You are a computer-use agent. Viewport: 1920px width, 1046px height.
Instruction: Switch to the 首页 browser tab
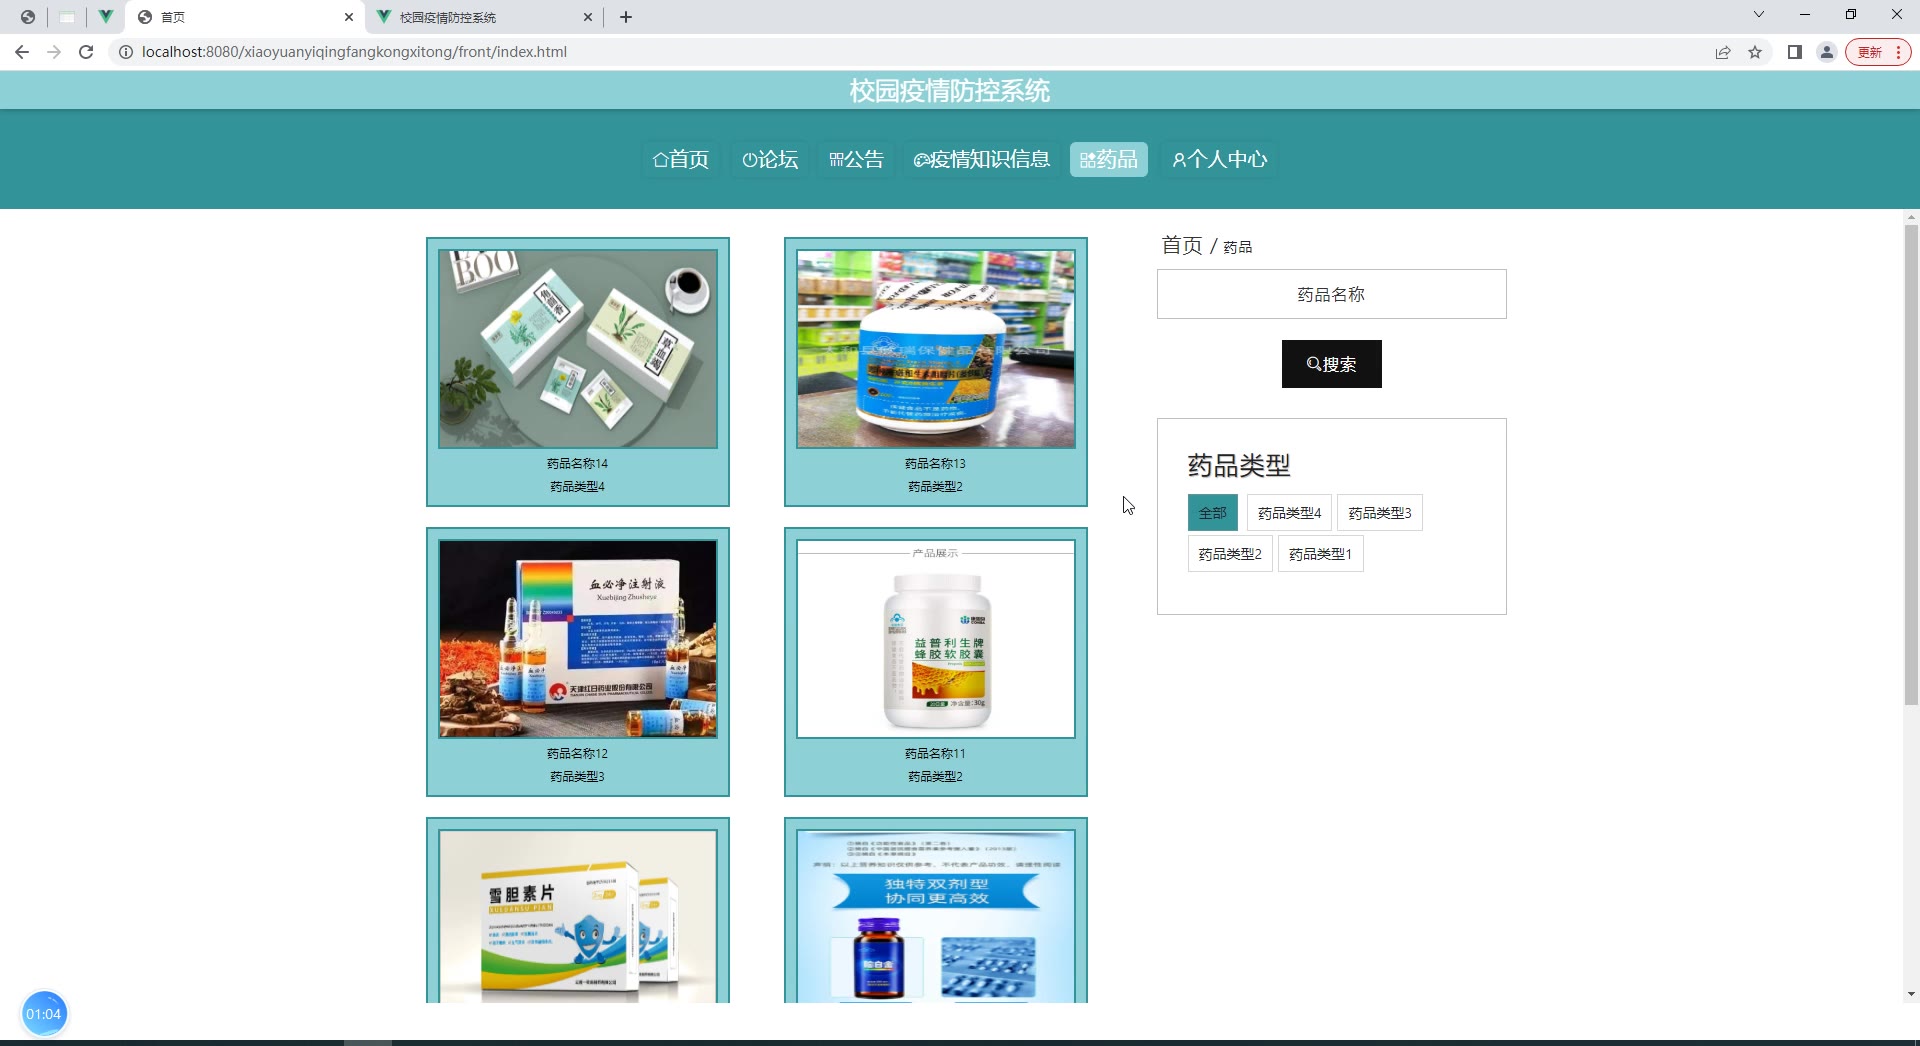click(246, 17)
